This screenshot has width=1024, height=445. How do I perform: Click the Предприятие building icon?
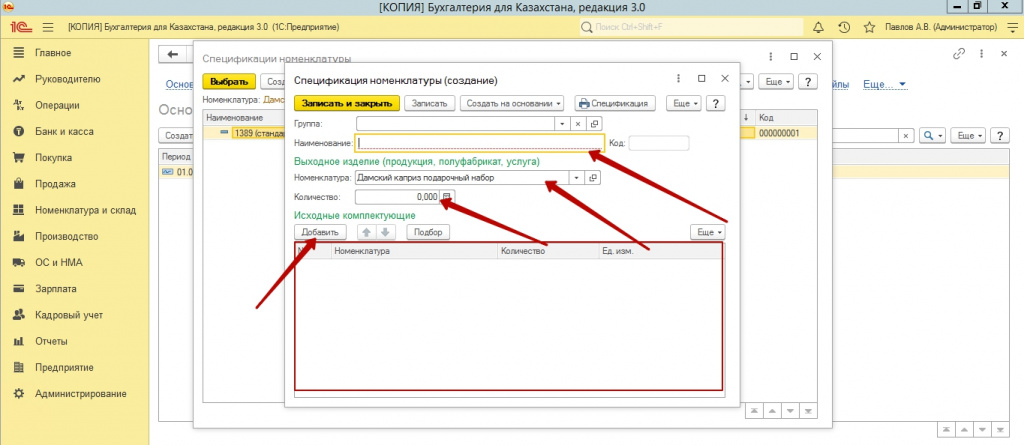tap(19, 367)
